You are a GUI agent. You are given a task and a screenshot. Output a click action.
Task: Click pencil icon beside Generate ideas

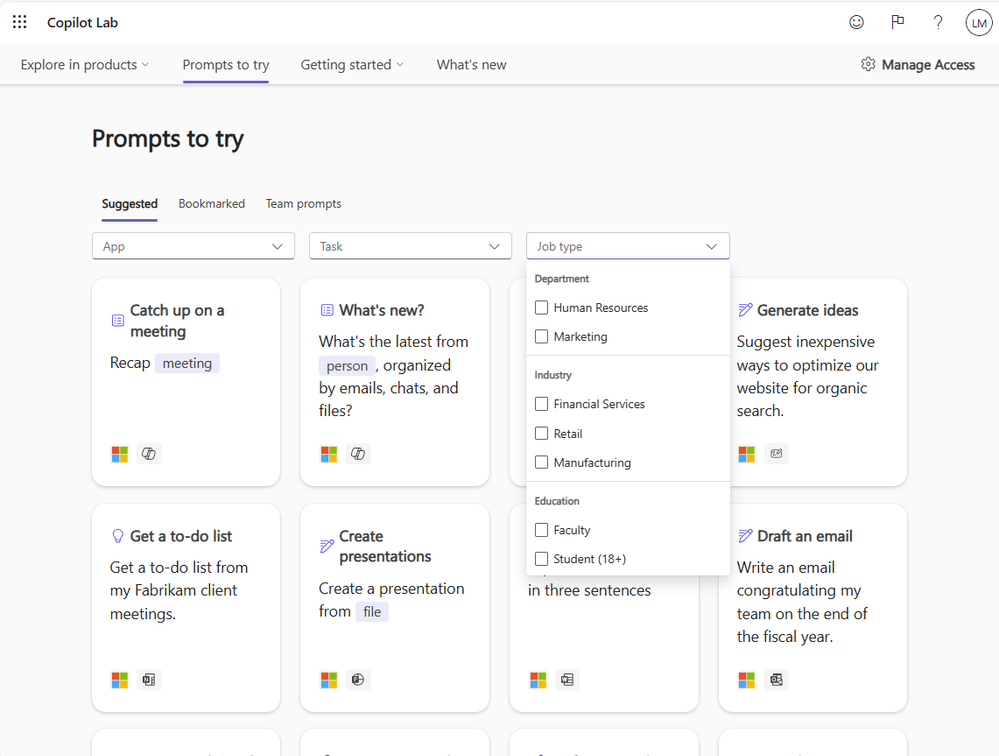point(745,310)
